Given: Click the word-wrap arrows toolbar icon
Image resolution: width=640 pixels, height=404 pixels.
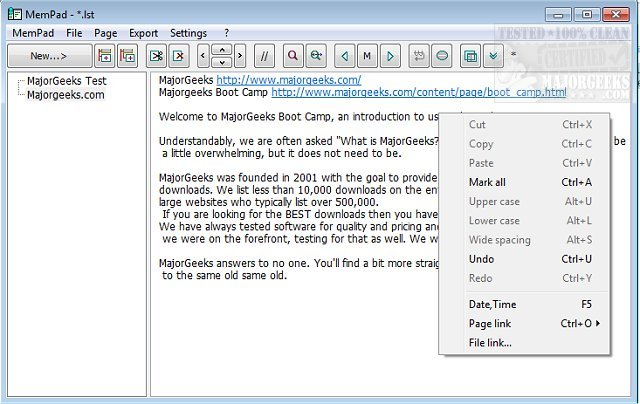Looking at the screenshot, I should point(419,56).
